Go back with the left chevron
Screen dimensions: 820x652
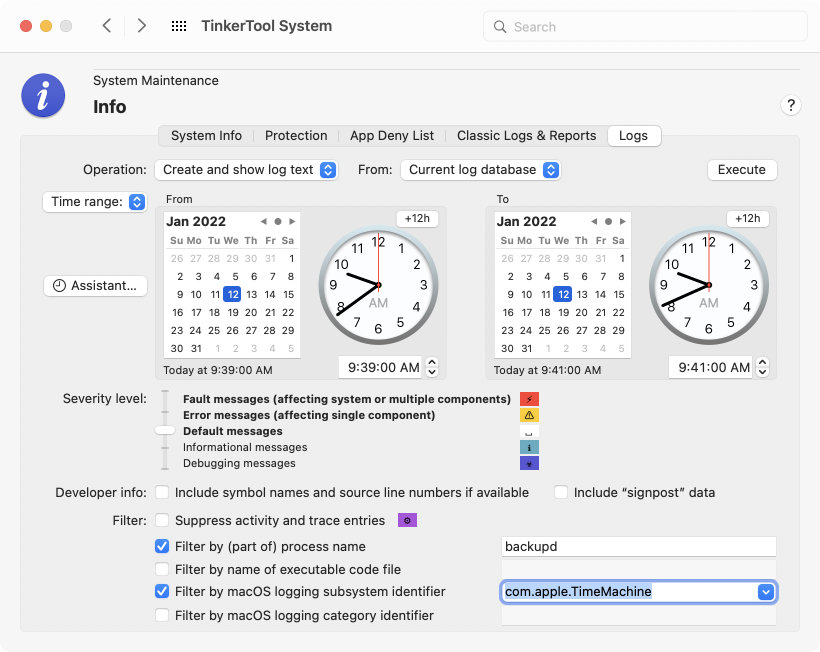click(x=107, y=26)
